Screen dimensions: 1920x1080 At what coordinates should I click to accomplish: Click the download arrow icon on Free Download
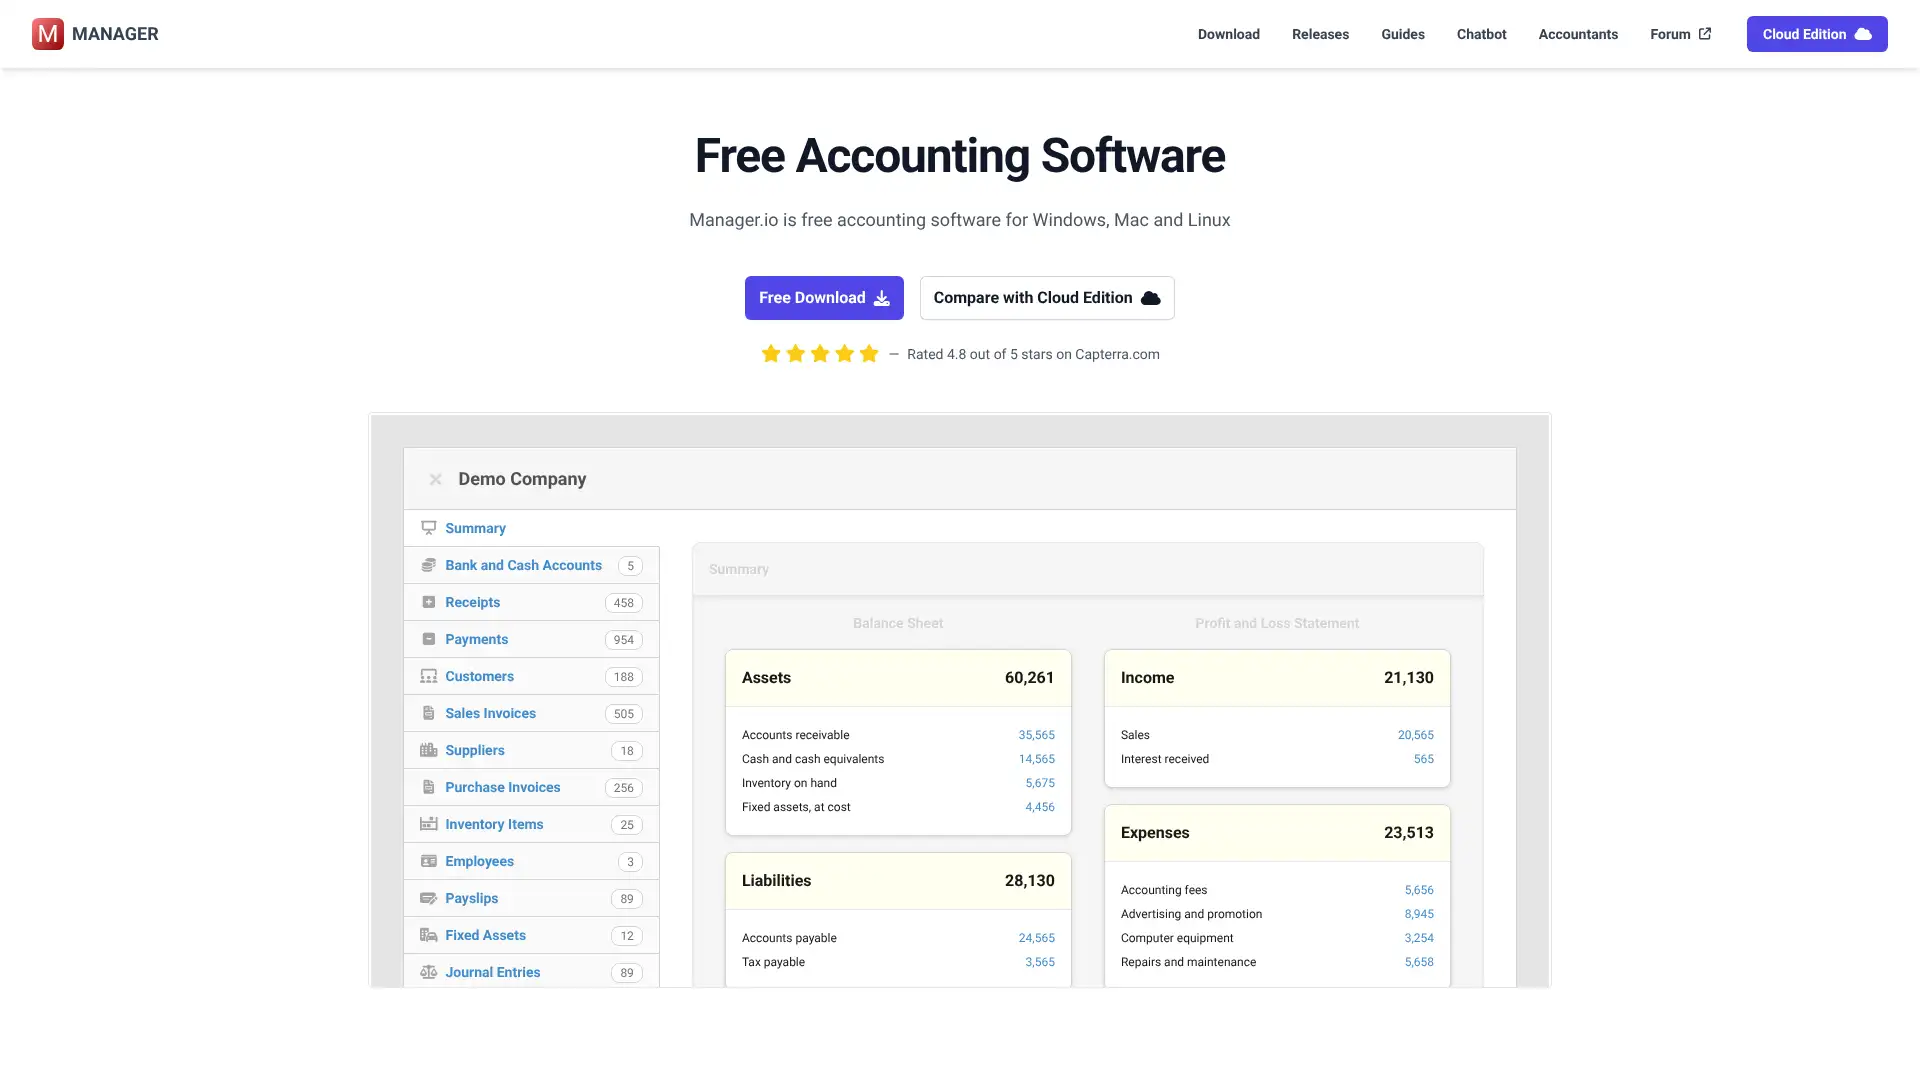coord(881,298)
